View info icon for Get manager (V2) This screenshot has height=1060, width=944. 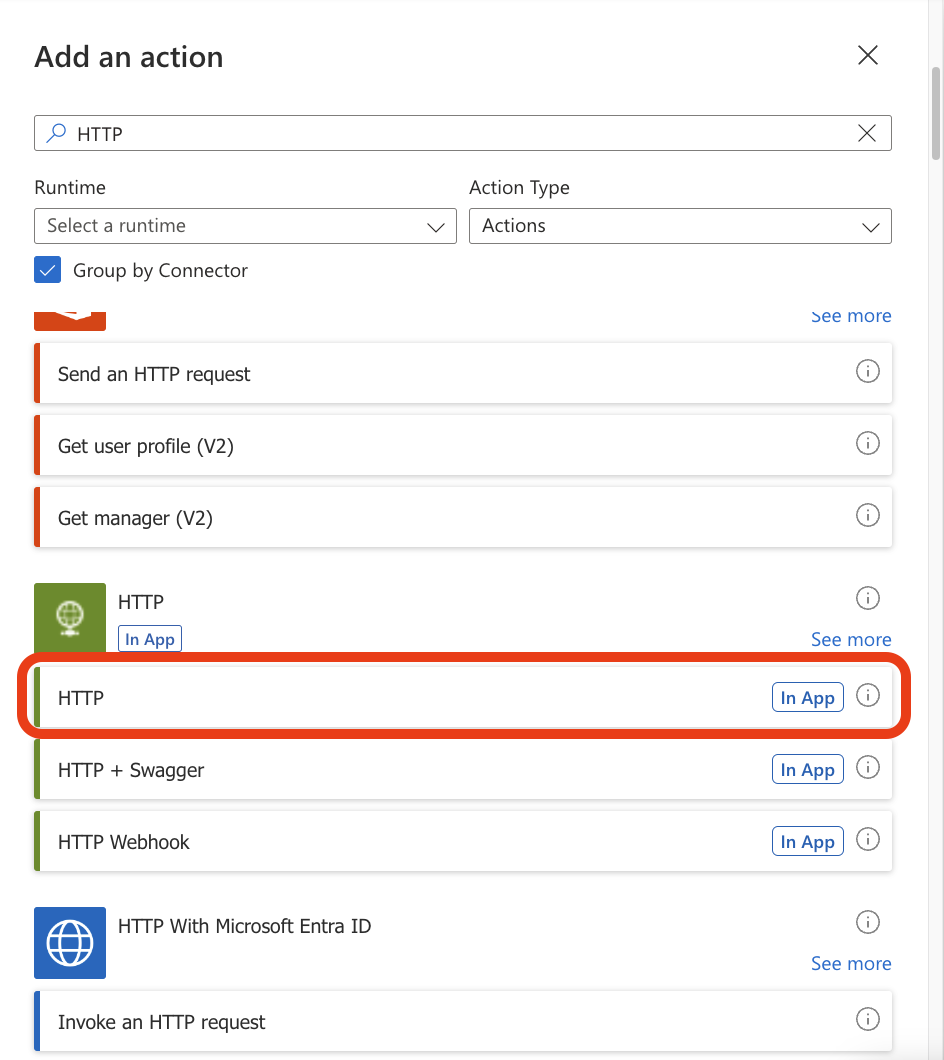(x=867, y=515)
